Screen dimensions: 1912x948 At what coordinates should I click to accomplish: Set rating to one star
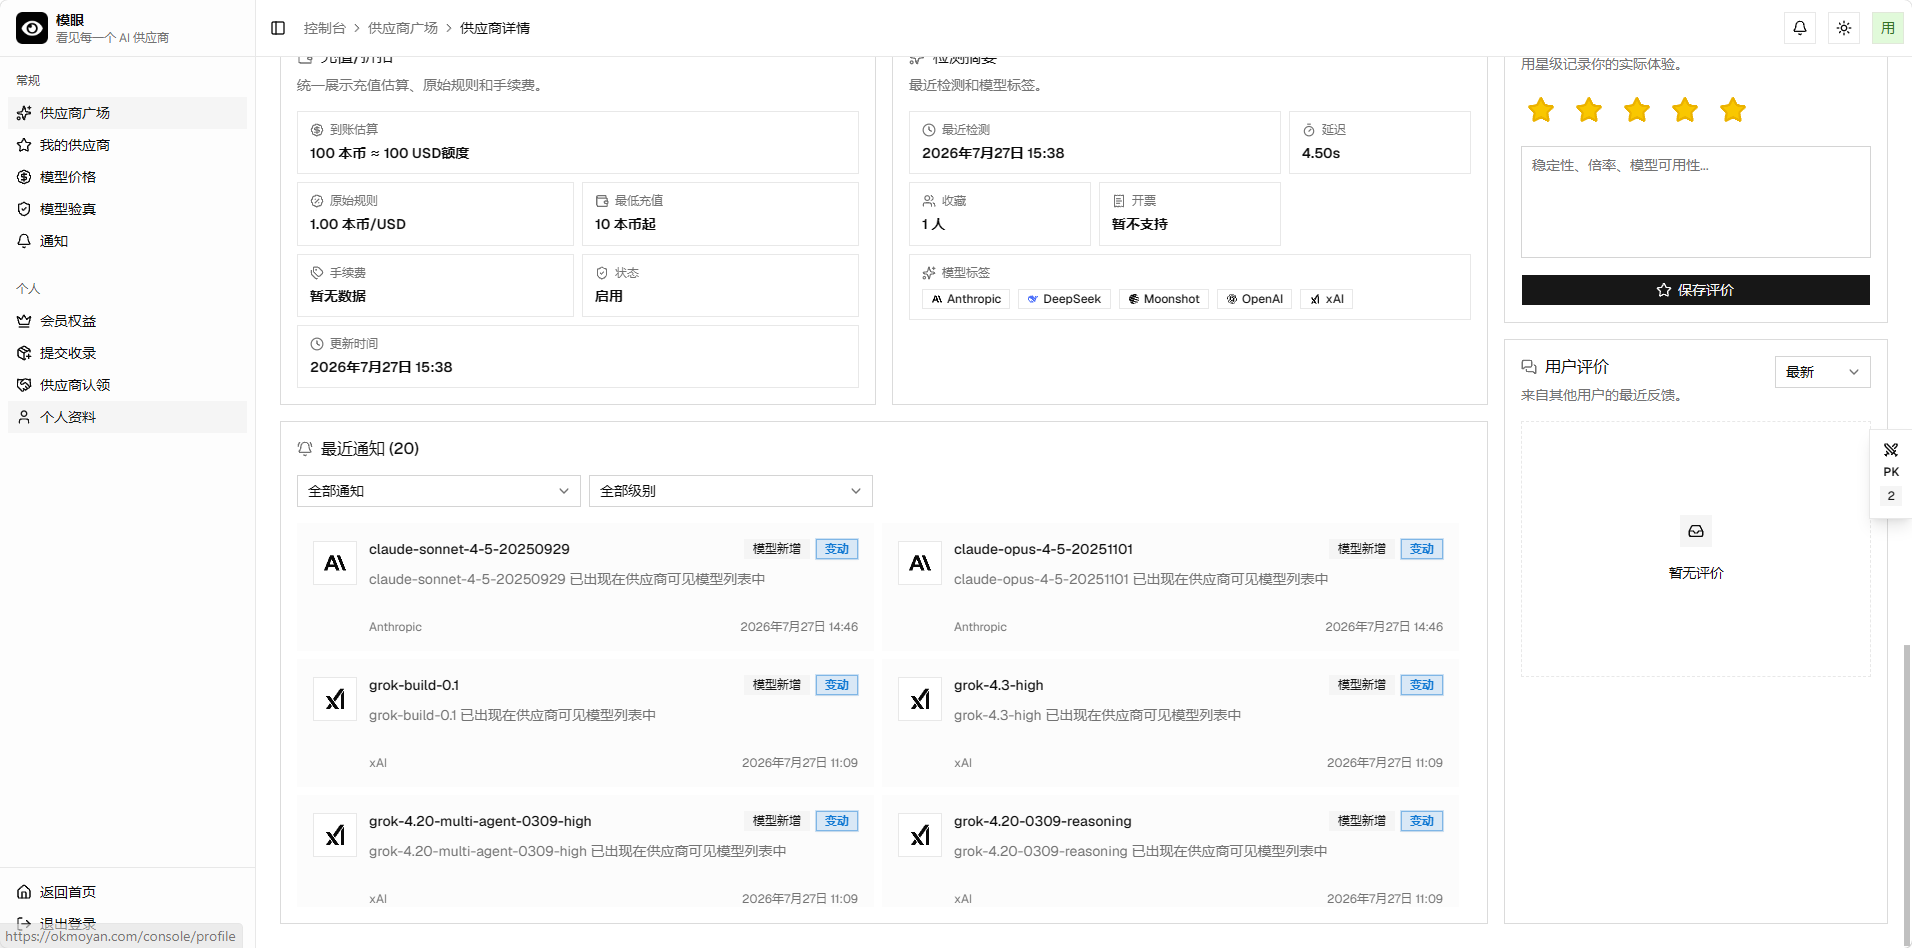tap(1541, 110)
